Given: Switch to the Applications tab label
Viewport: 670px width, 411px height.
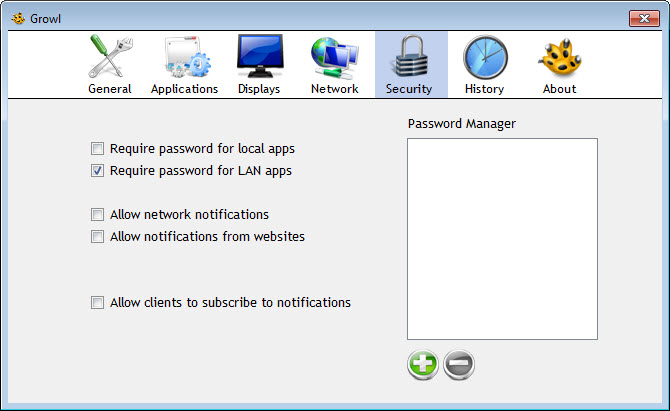Looking at the screenshot, I should tap(184, 89).
